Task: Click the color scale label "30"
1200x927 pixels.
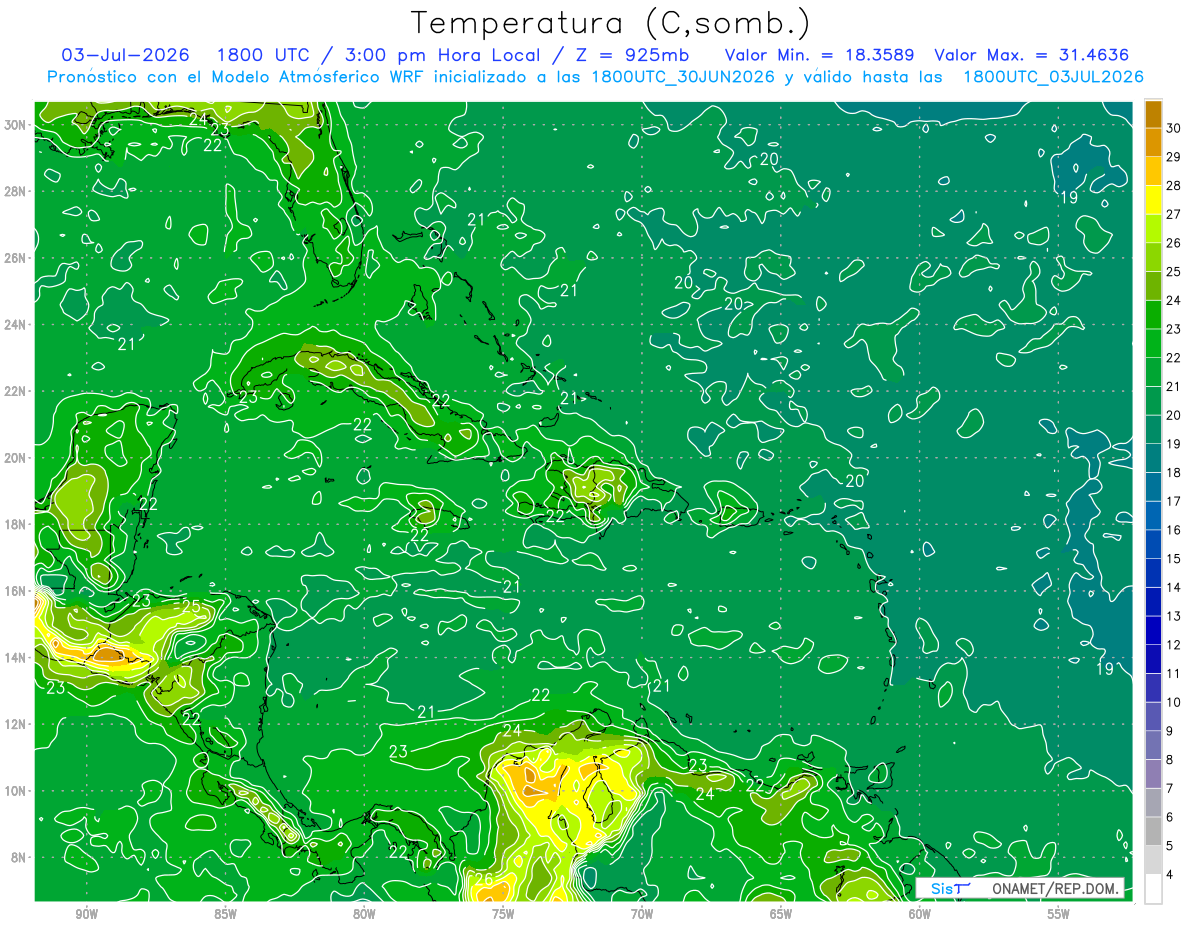Action: point(1173,128)
